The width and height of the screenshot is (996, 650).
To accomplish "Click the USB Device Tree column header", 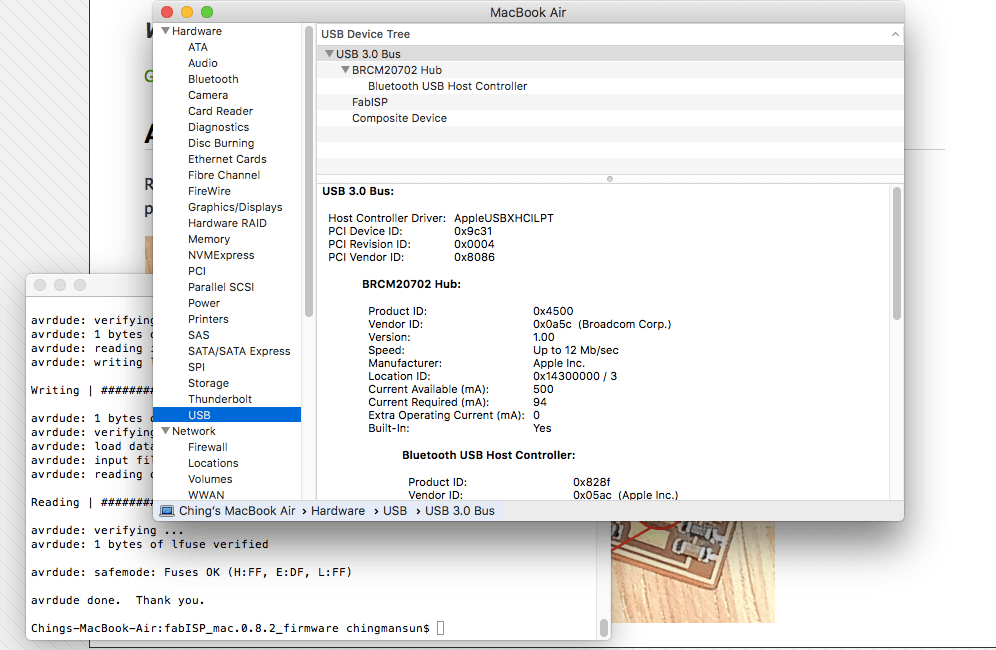I will [x=610, y=34].
